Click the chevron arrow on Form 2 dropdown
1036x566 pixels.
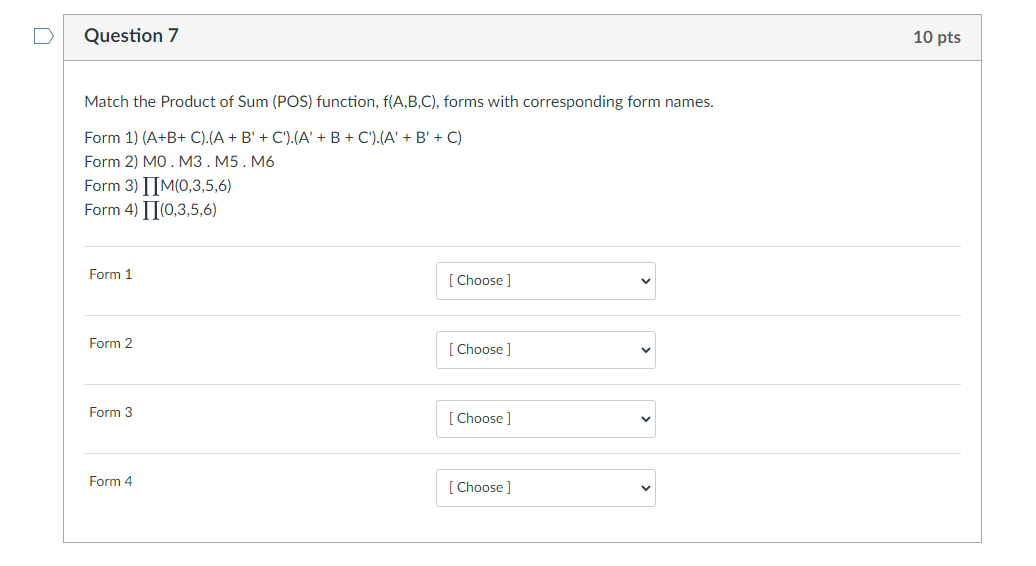tap(645, 350)
